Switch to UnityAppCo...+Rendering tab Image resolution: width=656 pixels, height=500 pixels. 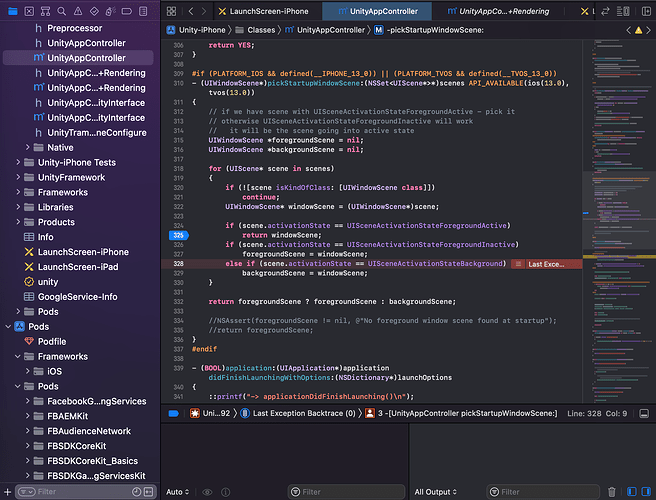(x=499, y=11)
